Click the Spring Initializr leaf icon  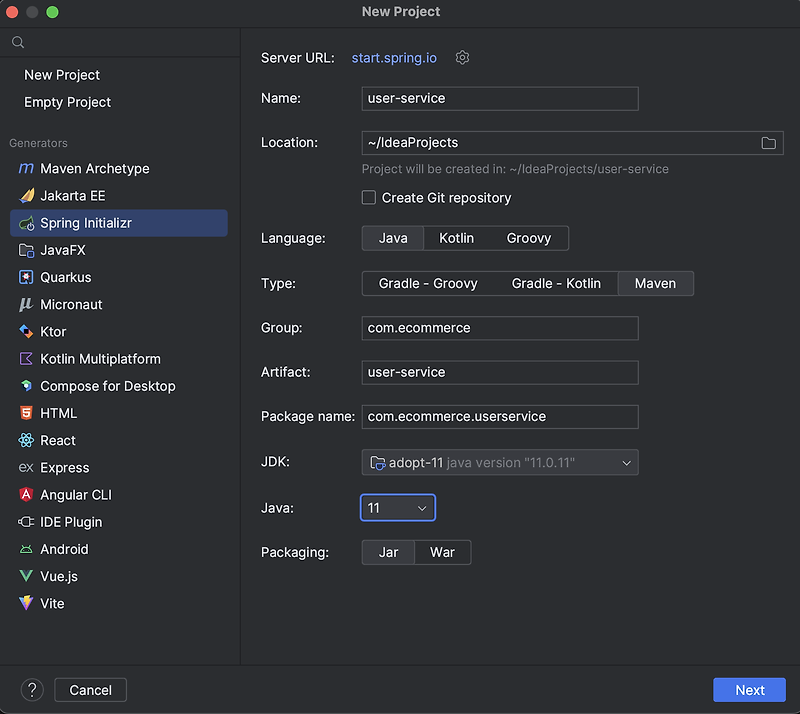(26, 223)
